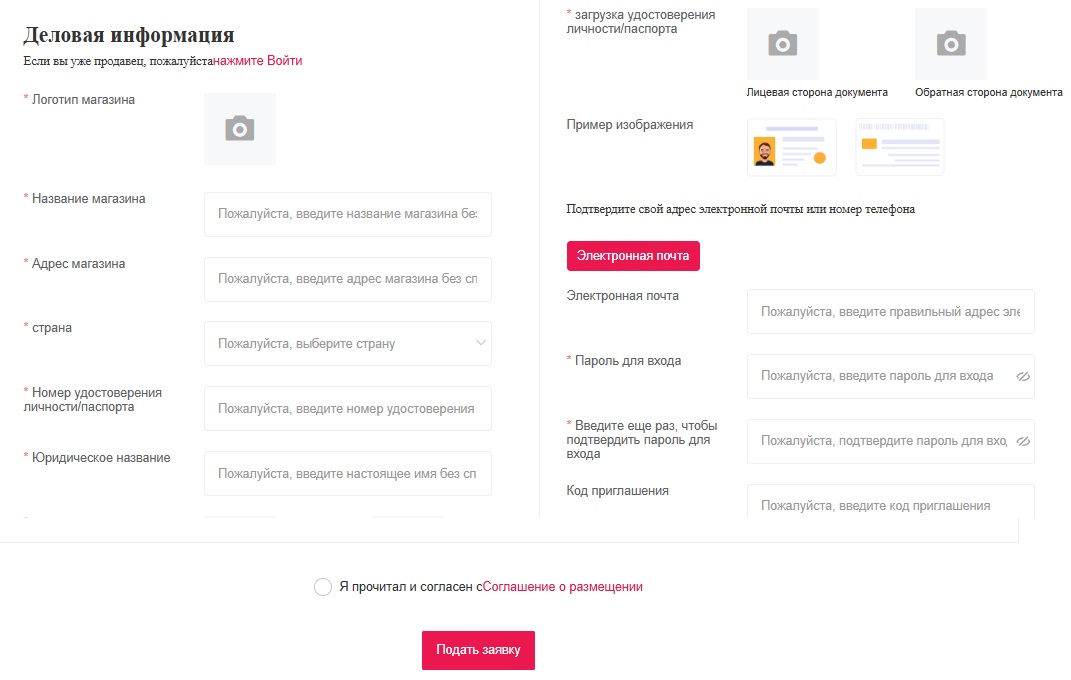The width and height of the screenshot is (1071, 680).
Task: View the ID front example image
Action: tap(791, 148)
